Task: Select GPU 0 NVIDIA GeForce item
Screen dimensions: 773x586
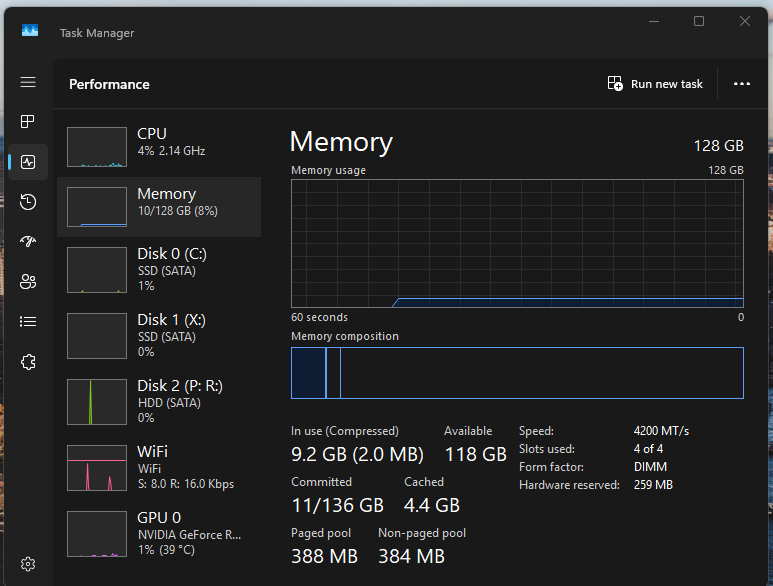Action: point(159,533)
